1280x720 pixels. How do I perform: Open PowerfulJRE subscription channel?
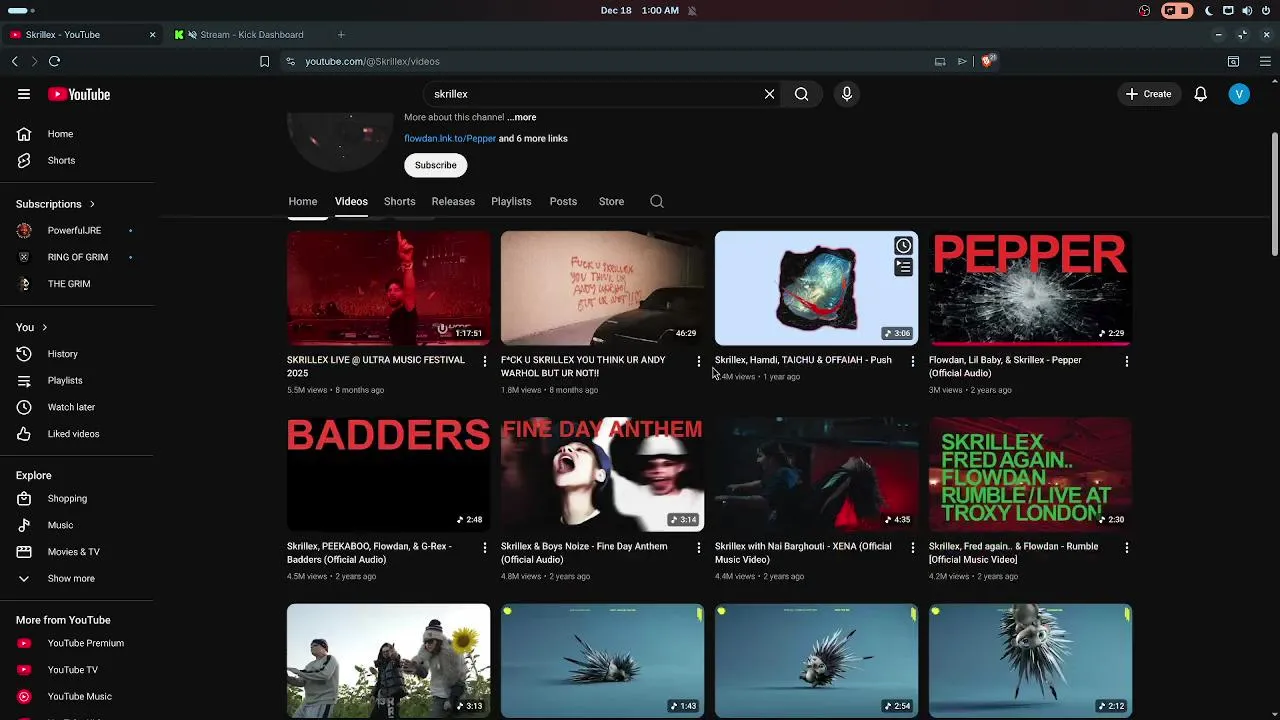(77, 231)
